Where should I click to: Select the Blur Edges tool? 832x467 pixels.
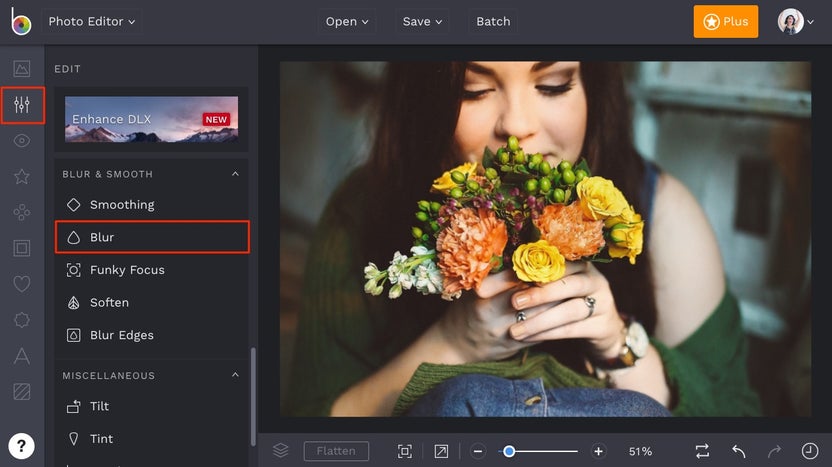coord(152,335)
